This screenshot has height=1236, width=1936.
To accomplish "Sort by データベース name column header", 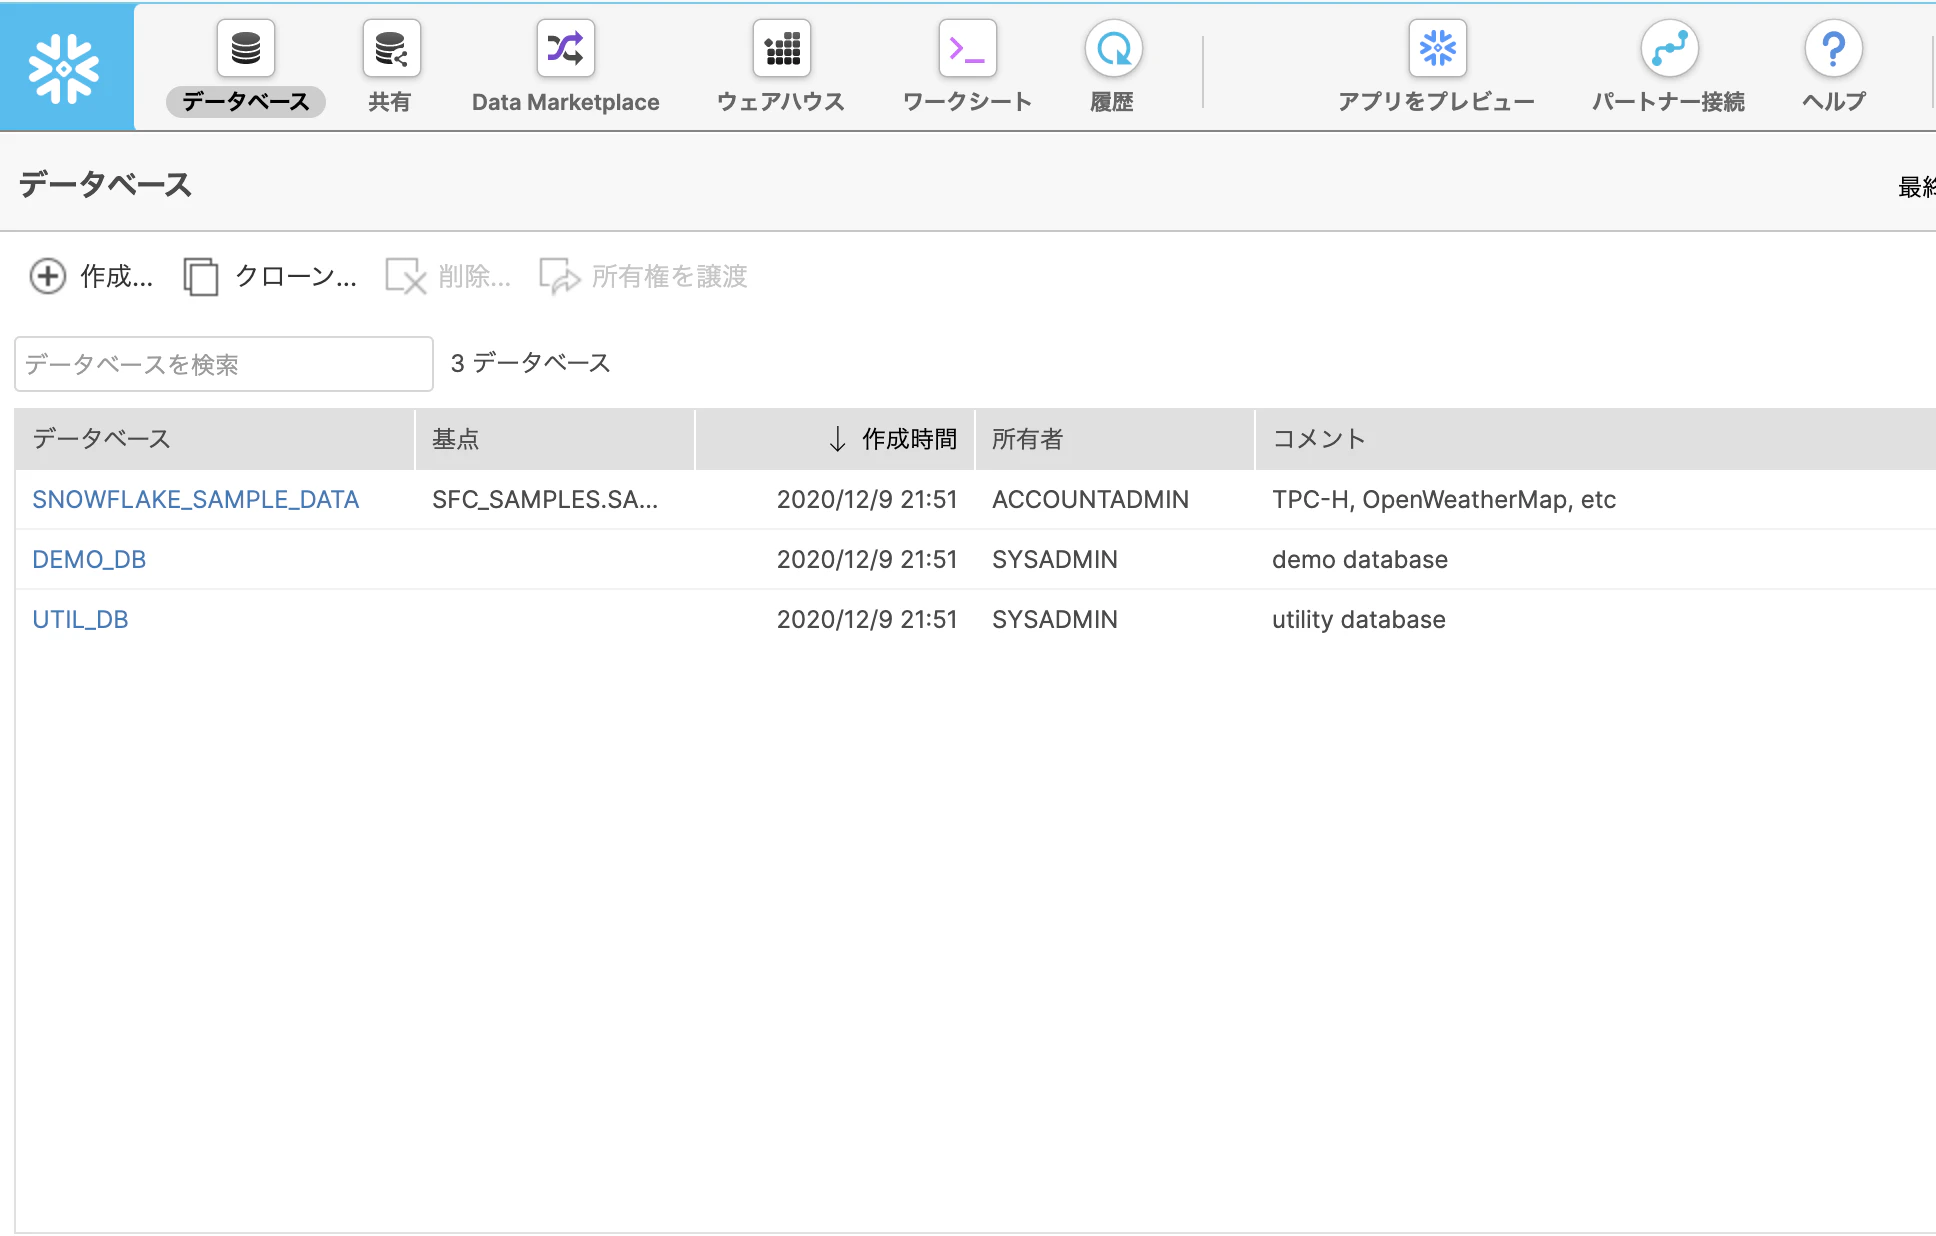I will pyautogui.click(x=101, y=439).
